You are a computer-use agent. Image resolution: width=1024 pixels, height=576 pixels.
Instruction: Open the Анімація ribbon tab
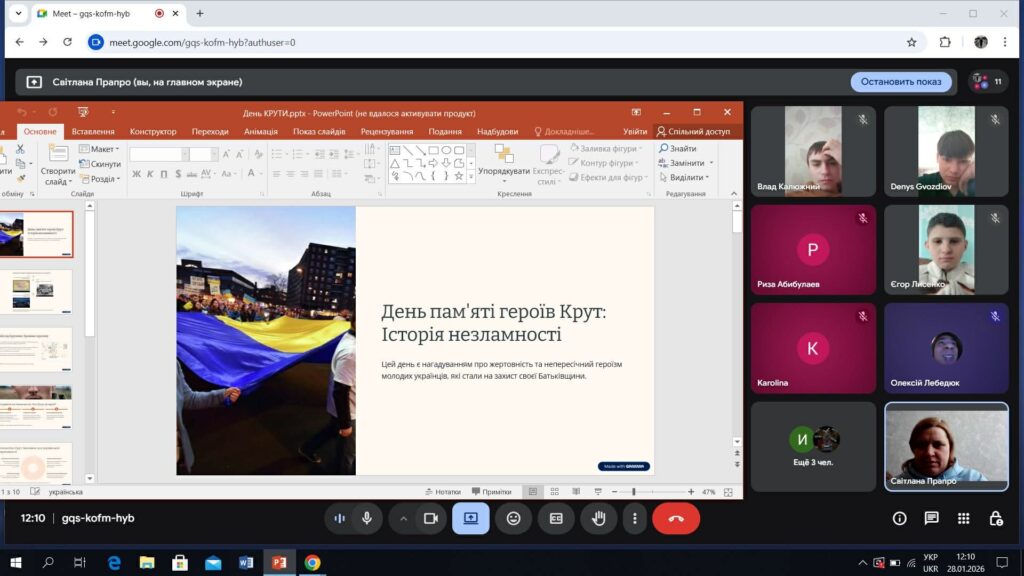click(260, 131)
